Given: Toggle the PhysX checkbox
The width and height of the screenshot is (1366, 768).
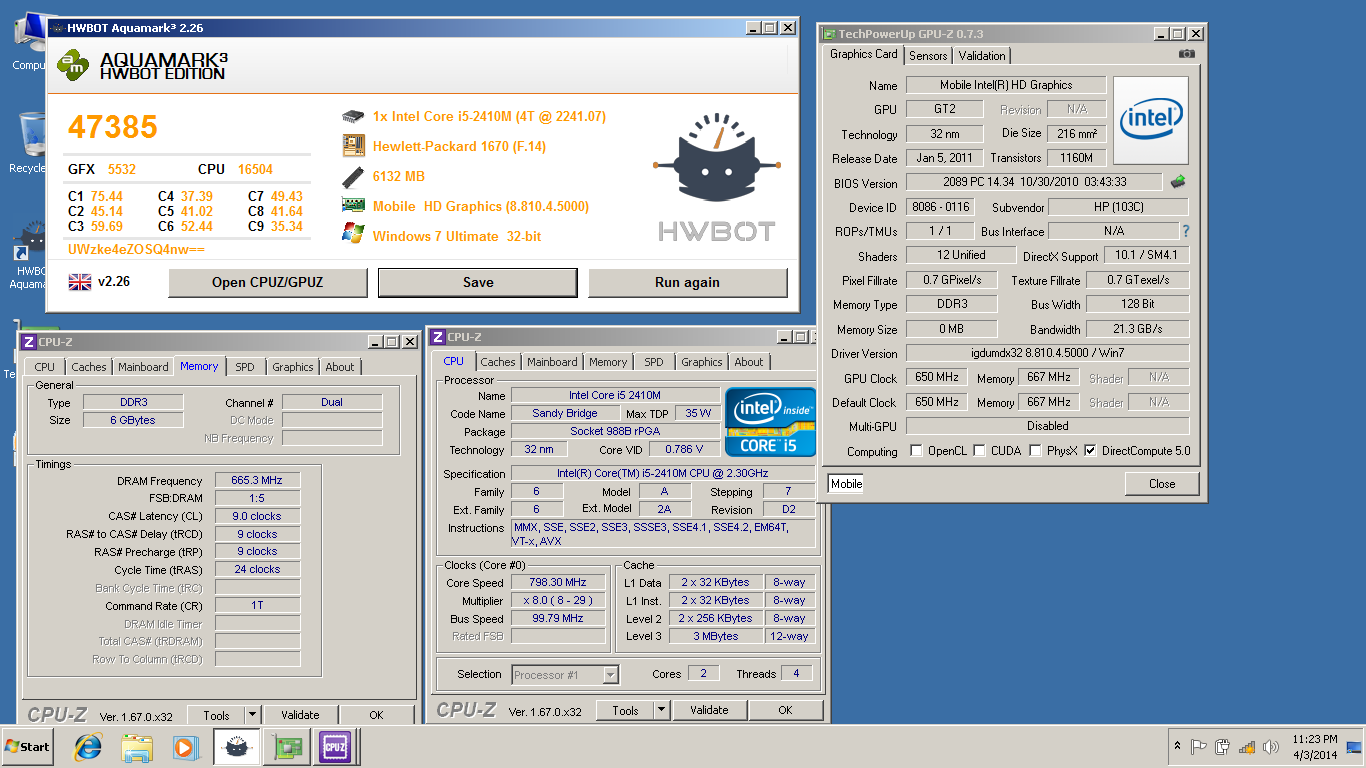Looking at the screenshot, I should pos(1036,451).
